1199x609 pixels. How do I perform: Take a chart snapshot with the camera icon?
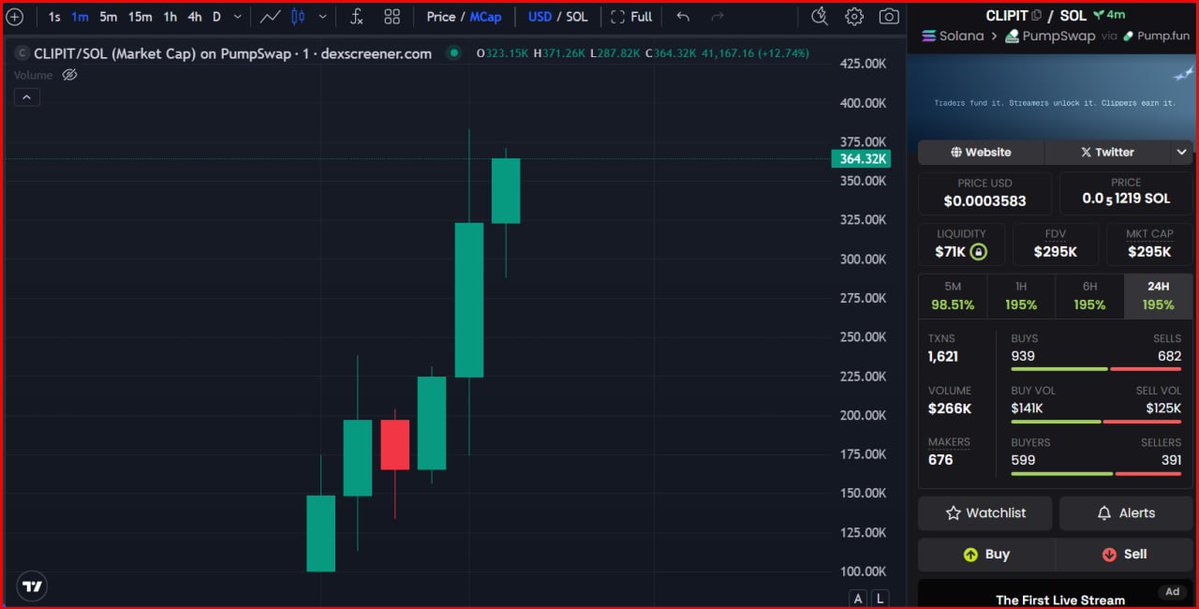[889, 17]
